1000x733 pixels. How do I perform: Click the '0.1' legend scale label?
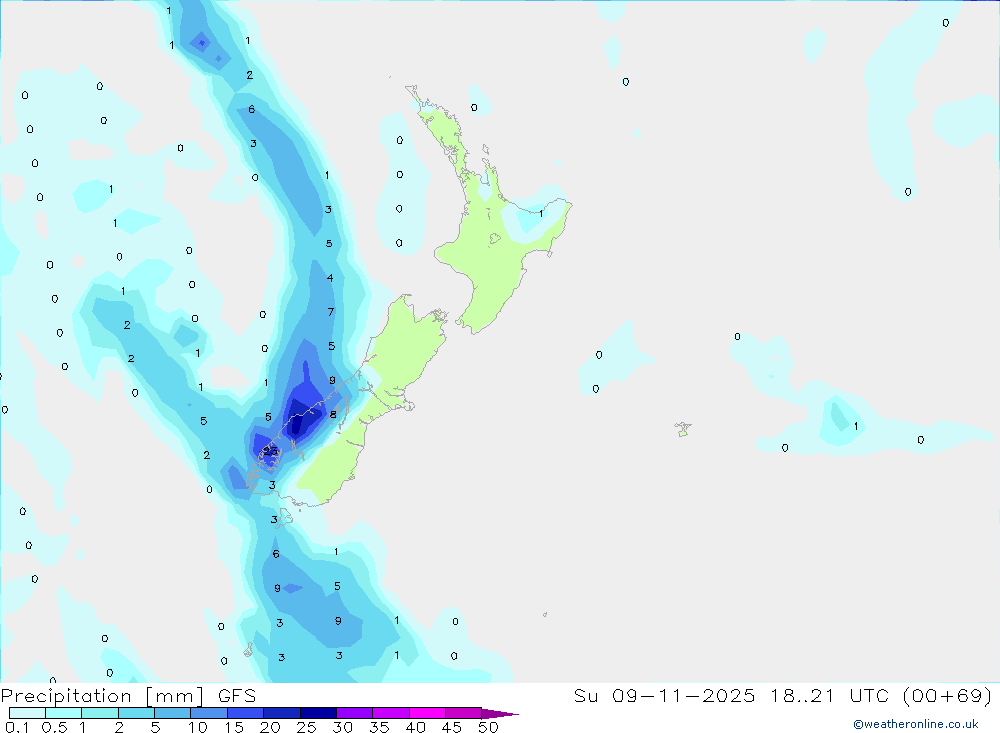[17, 727]
